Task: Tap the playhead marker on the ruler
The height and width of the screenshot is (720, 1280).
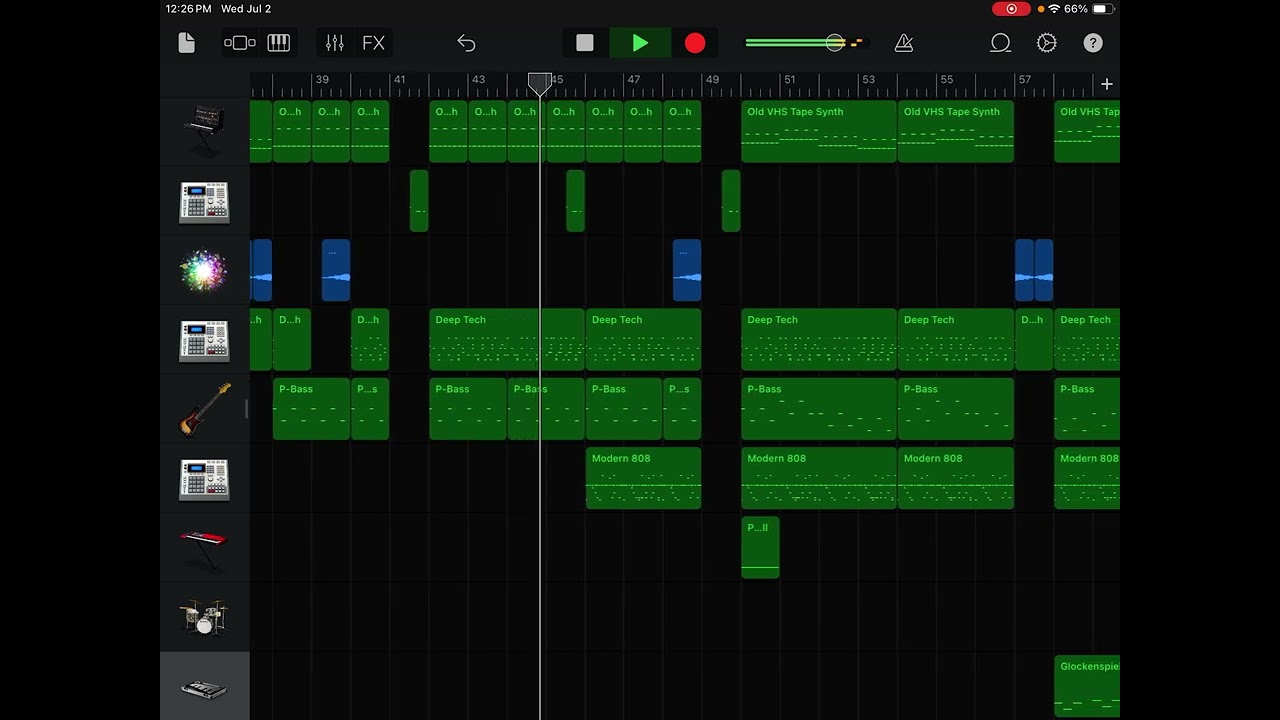Action: tap(539, 84)
